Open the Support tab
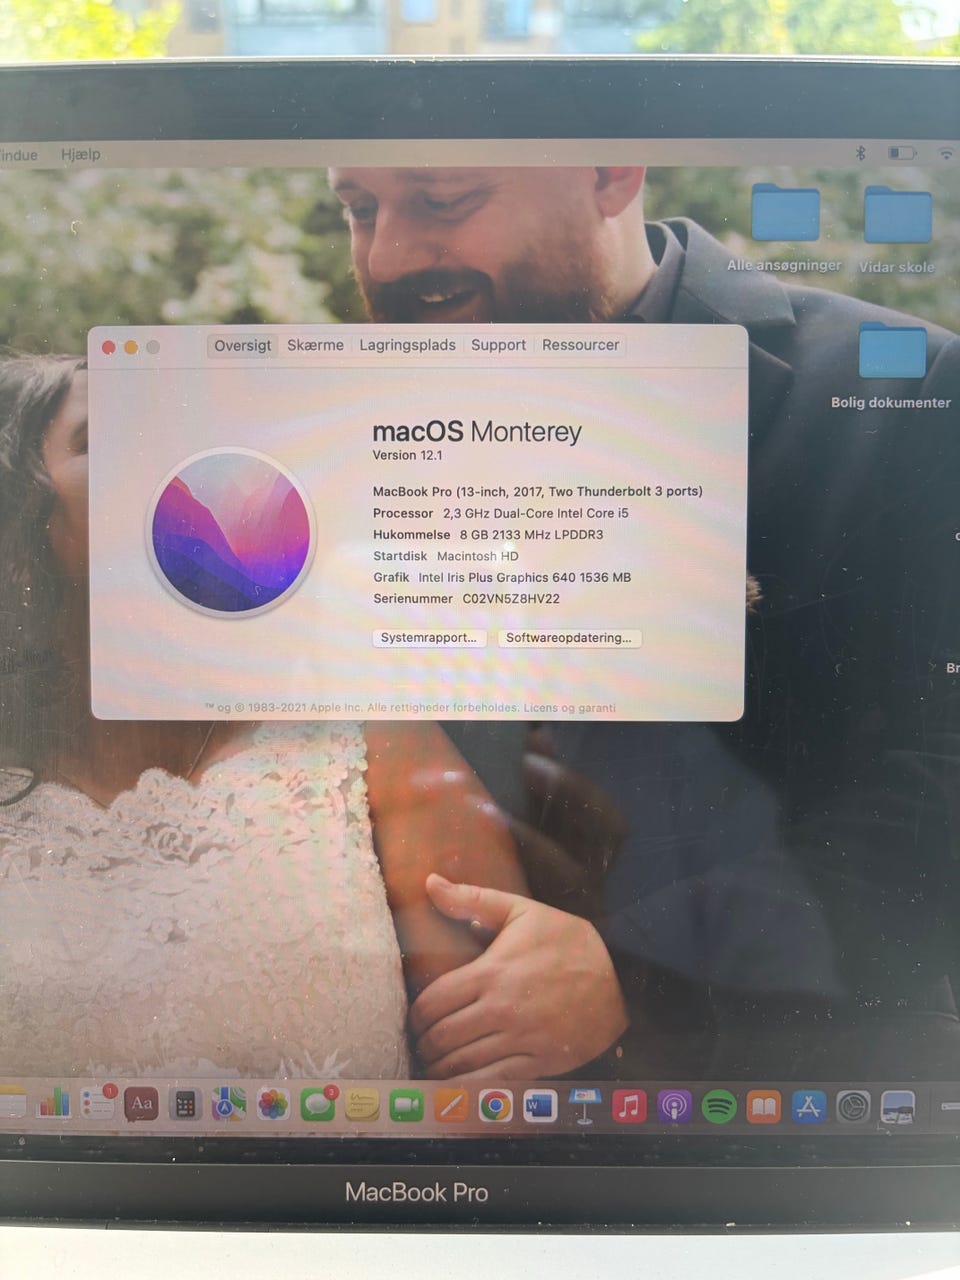The width and height of the screenshot is (960, 1280). (498, 345)
